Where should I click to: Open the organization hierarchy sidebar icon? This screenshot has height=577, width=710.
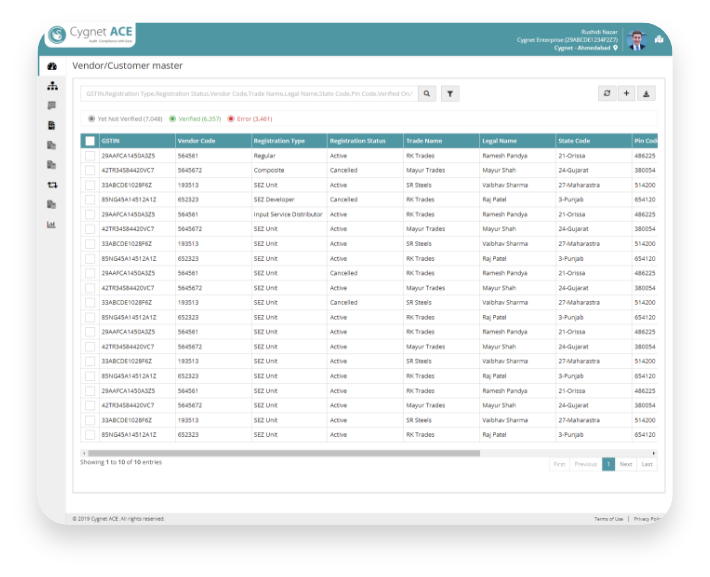tap(52, 86)
